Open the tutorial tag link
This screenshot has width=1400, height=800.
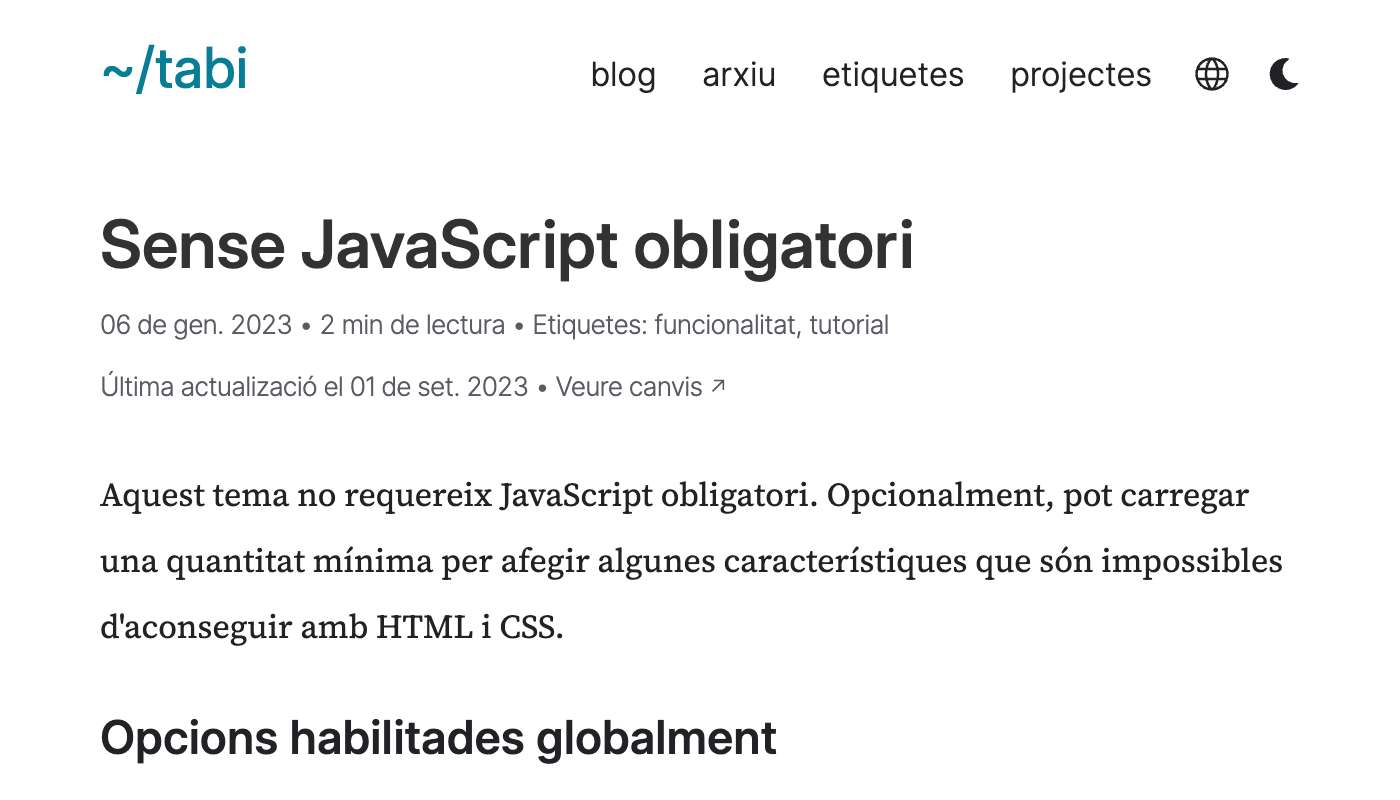(x=849, y=325)
